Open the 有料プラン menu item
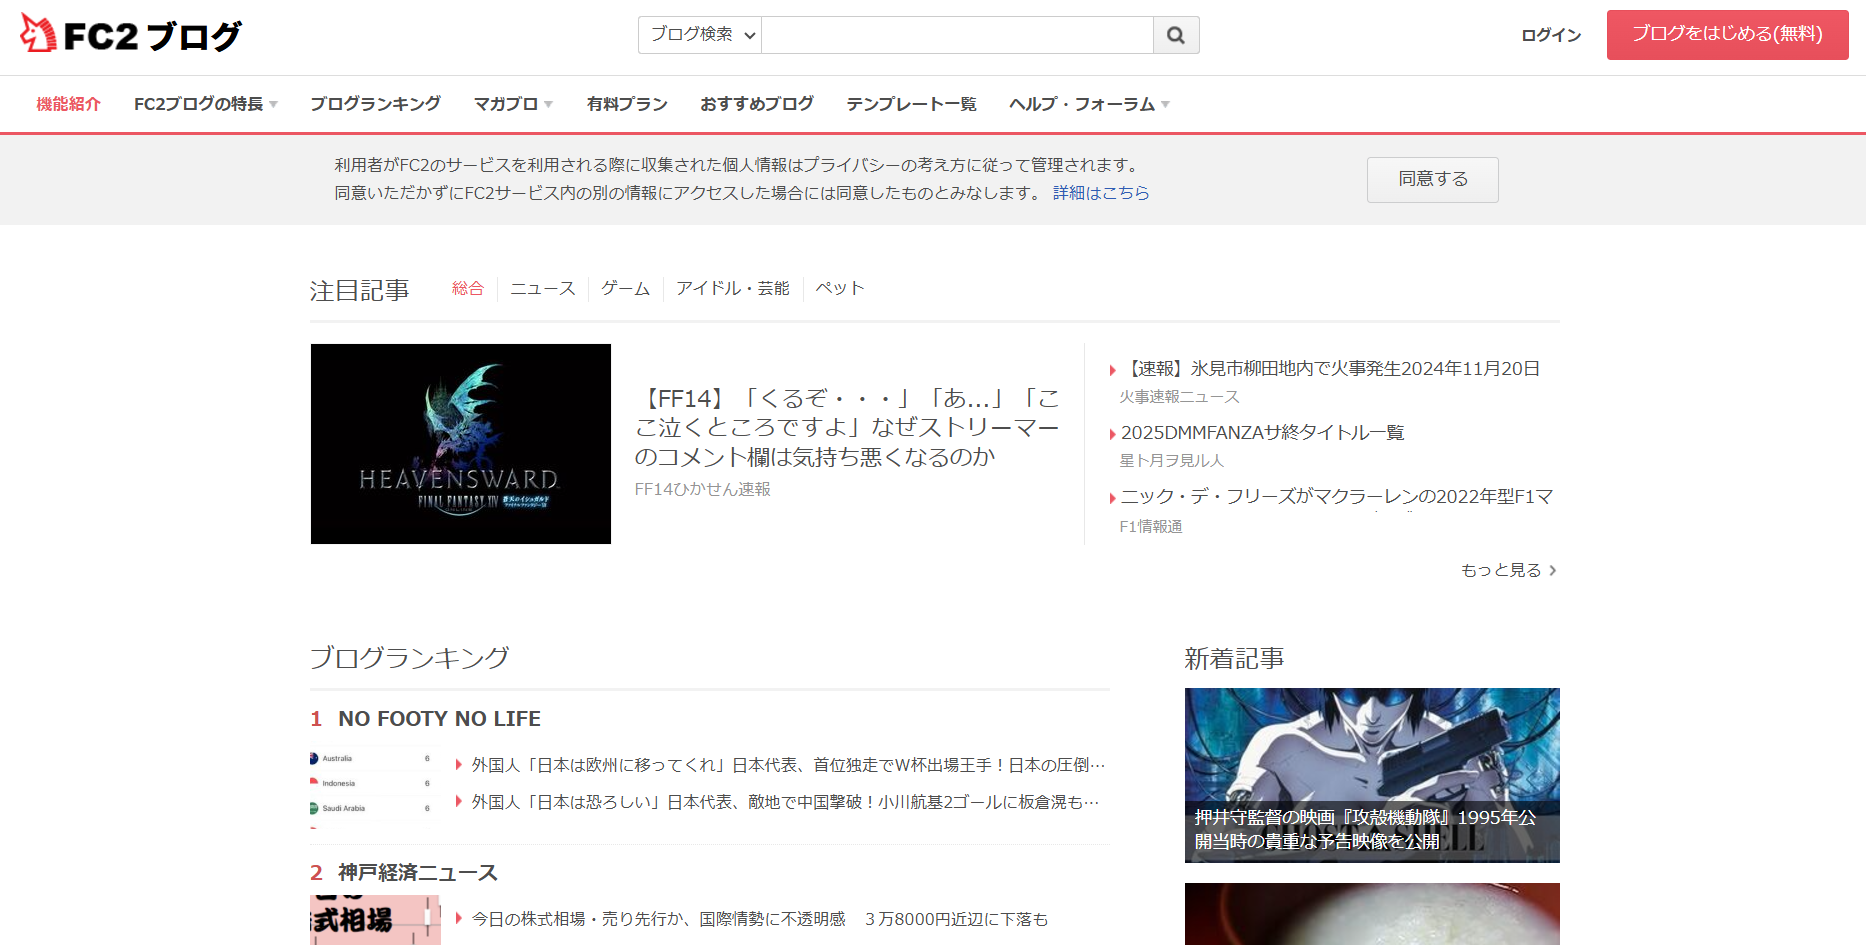Screen dimensions: 1866x945 (627, 104)
